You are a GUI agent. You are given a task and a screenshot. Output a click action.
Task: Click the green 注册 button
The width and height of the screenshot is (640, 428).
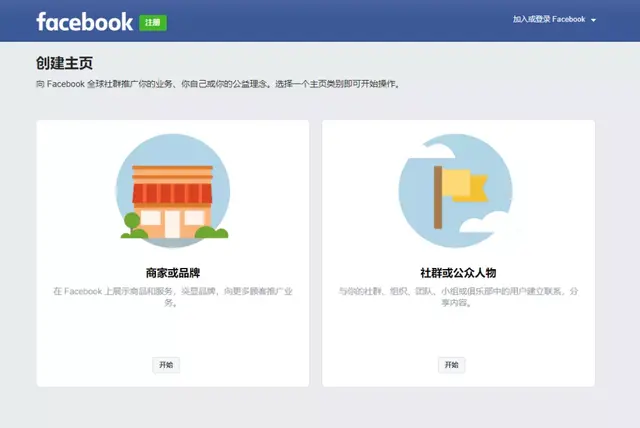[153, 23]
